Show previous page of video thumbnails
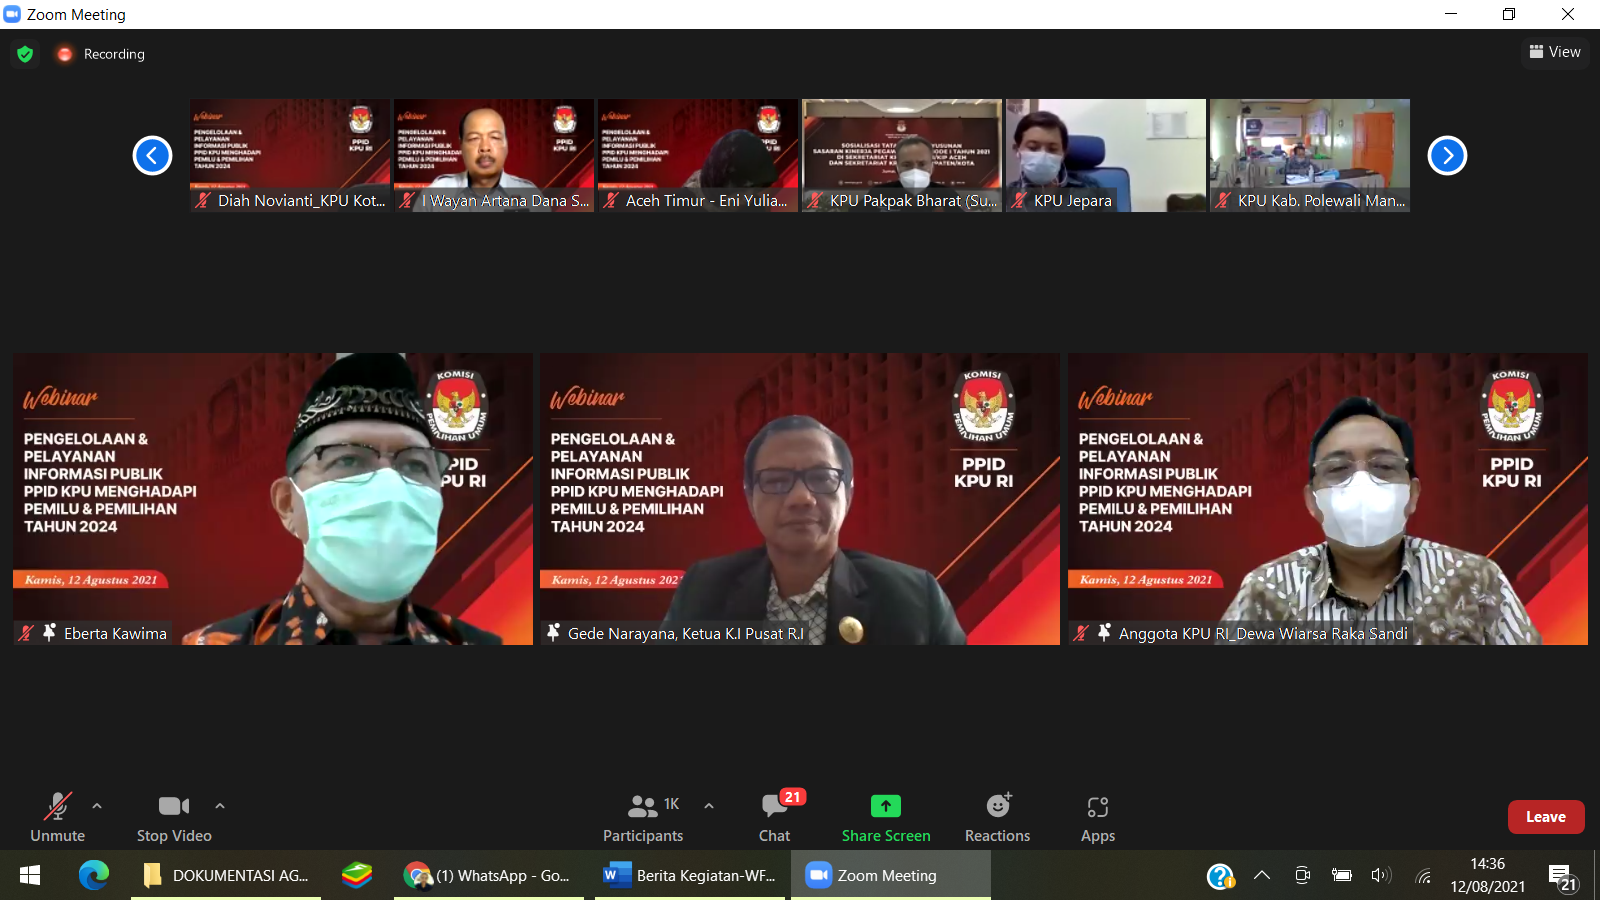The height and width of the screenshot is (900, 1600). pos(153,155)
